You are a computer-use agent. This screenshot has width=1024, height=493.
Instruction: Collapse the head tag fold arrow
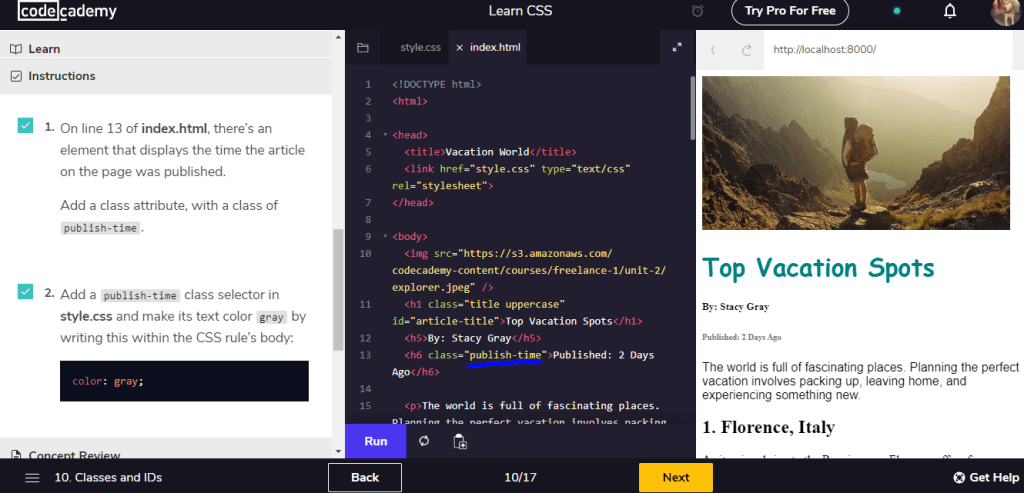pyautogui.click(x=385, y=135)
